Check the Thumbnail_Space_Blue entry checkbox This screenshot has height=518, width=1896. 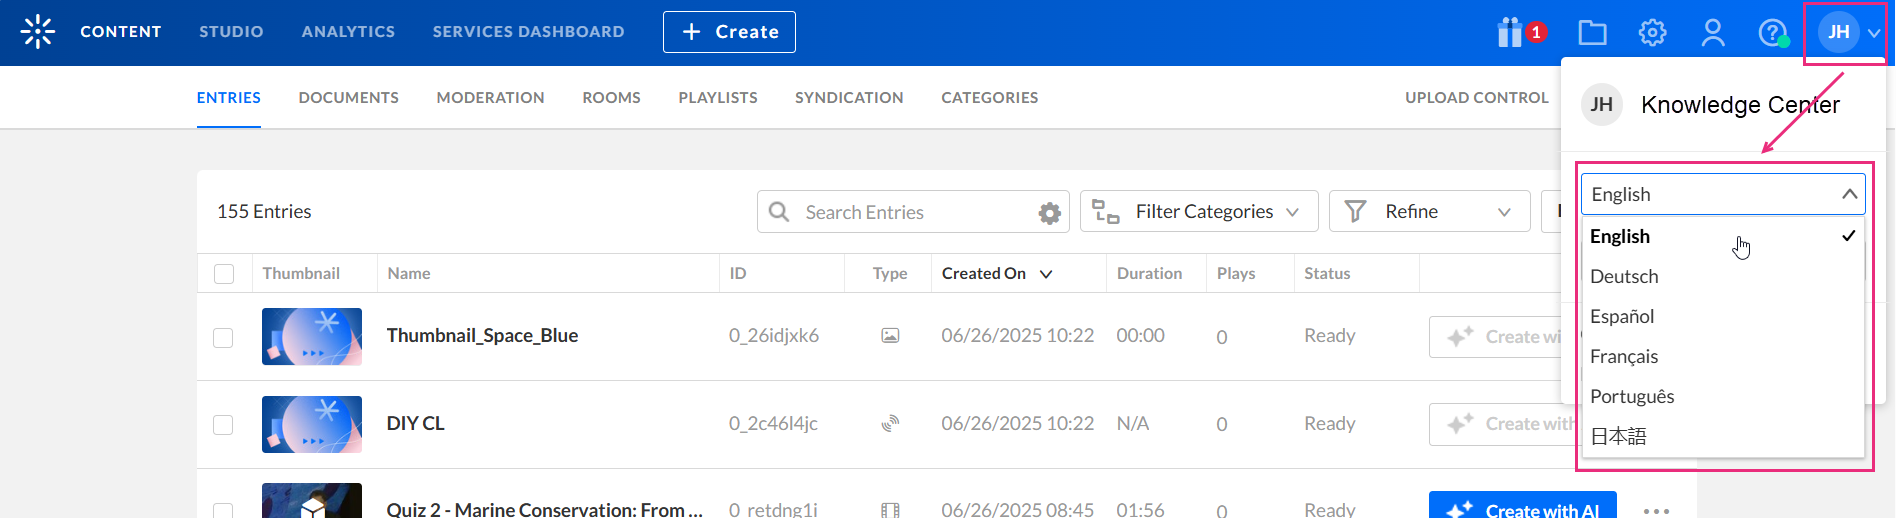pyautogui.click(x=223, y=337)
